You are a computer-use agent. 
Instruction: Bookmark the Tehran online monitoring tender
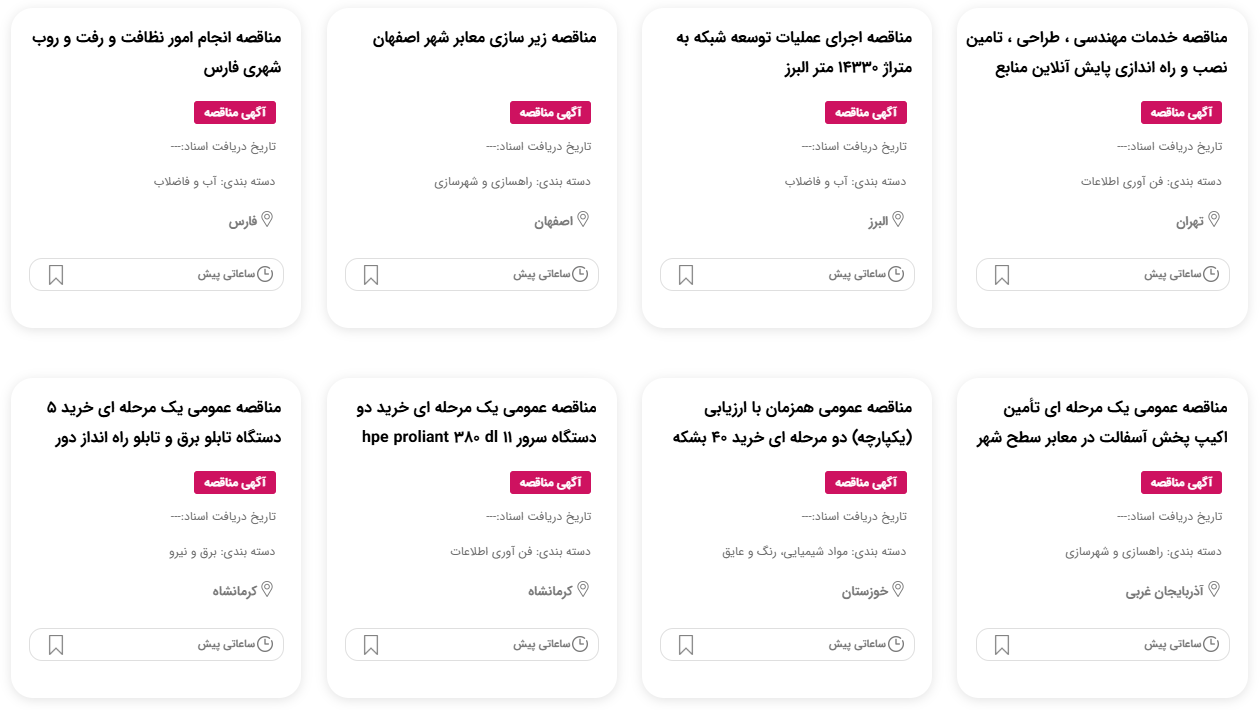tap(1002, 275)
